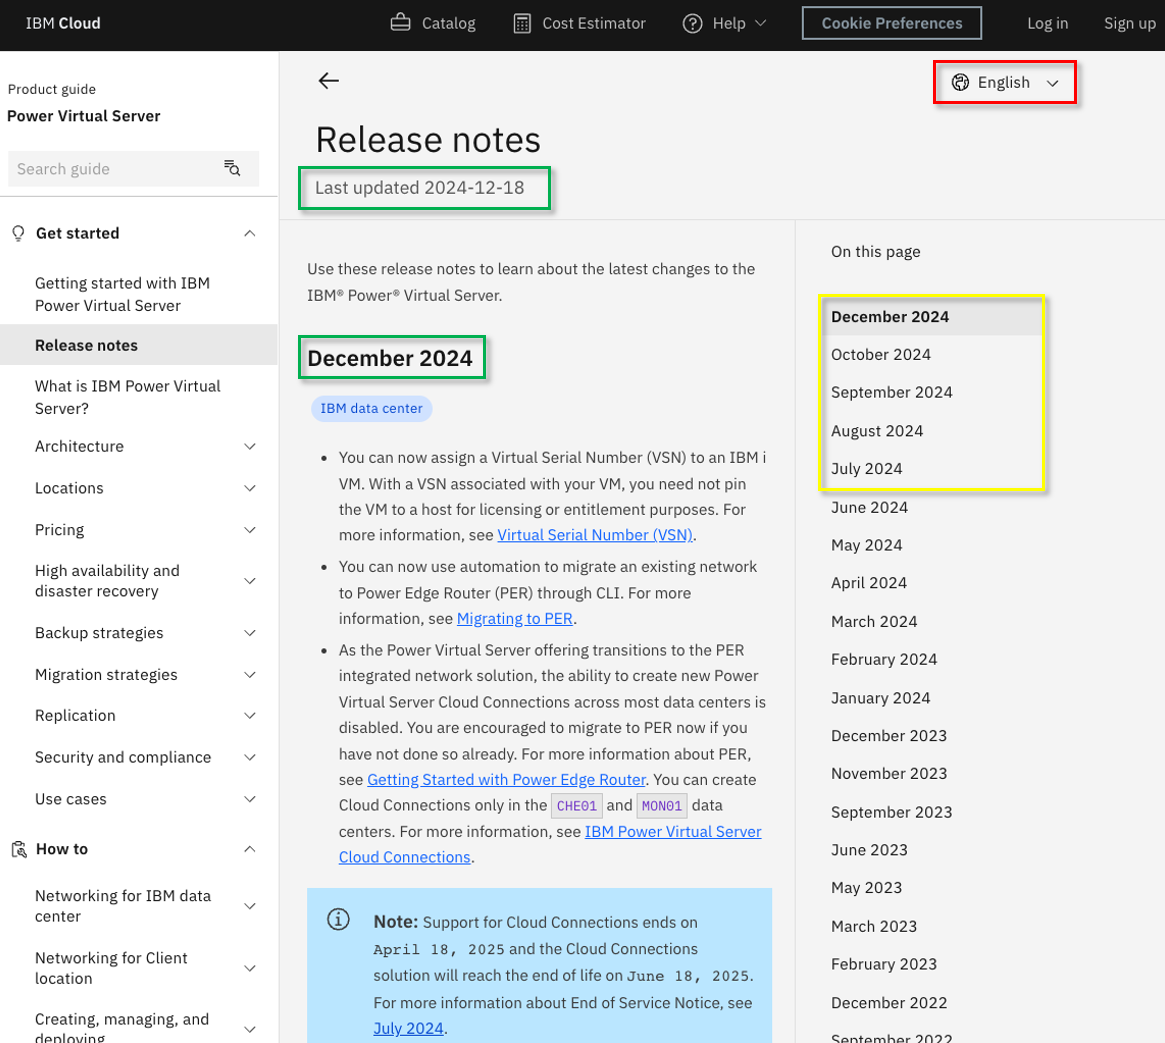
Task: Expand the Security and compliance section
Action: click(x=250, y=757)
